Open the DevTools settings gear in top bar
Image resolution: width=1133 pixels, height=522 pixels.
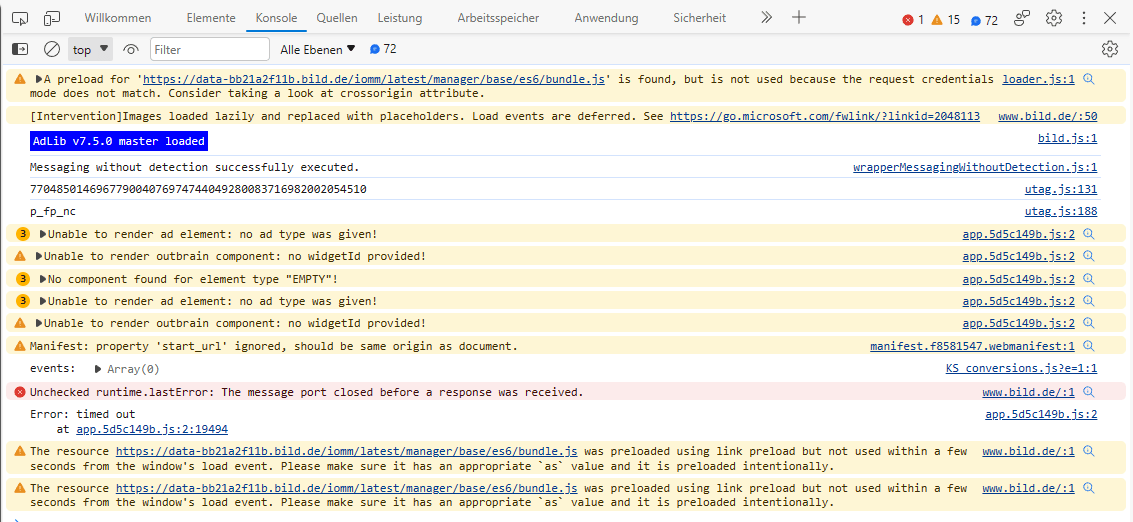tap(1054, 18)
